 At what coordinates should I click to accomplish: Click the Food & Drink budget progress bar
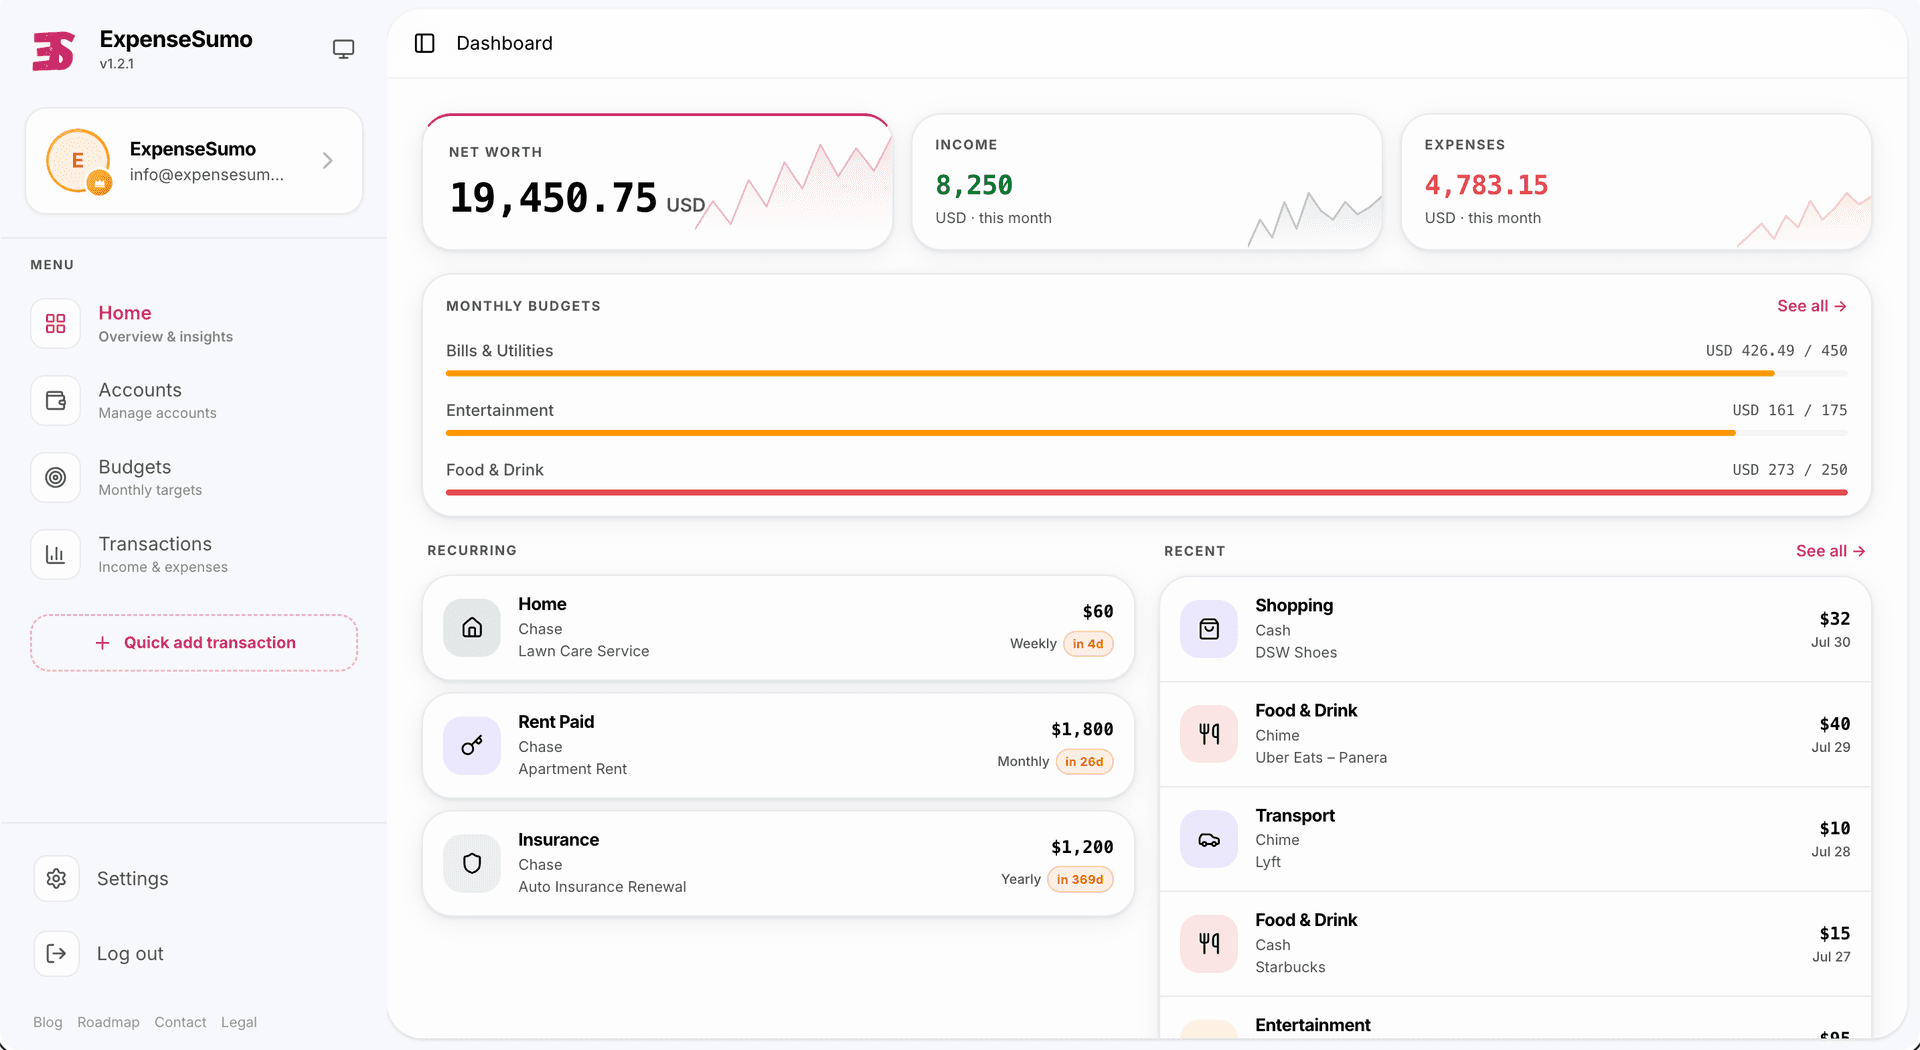1146,492
